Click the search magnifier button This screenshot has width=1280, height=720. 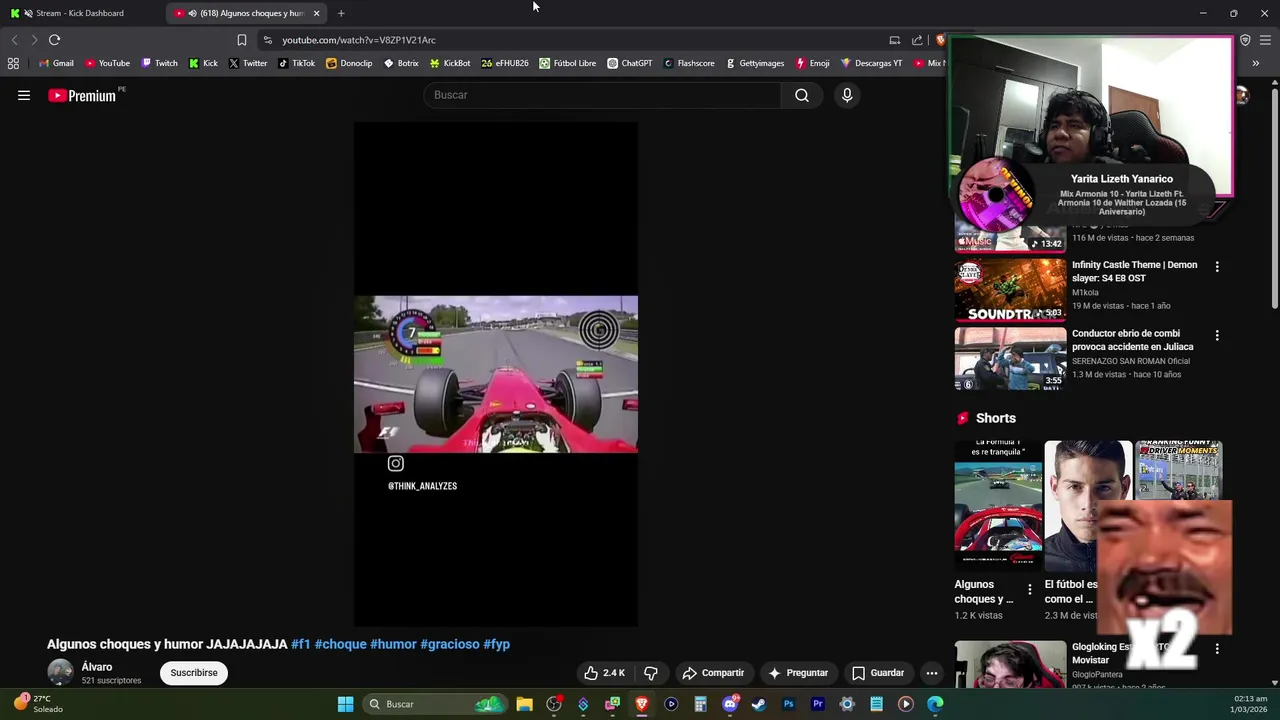pos(802,95)
